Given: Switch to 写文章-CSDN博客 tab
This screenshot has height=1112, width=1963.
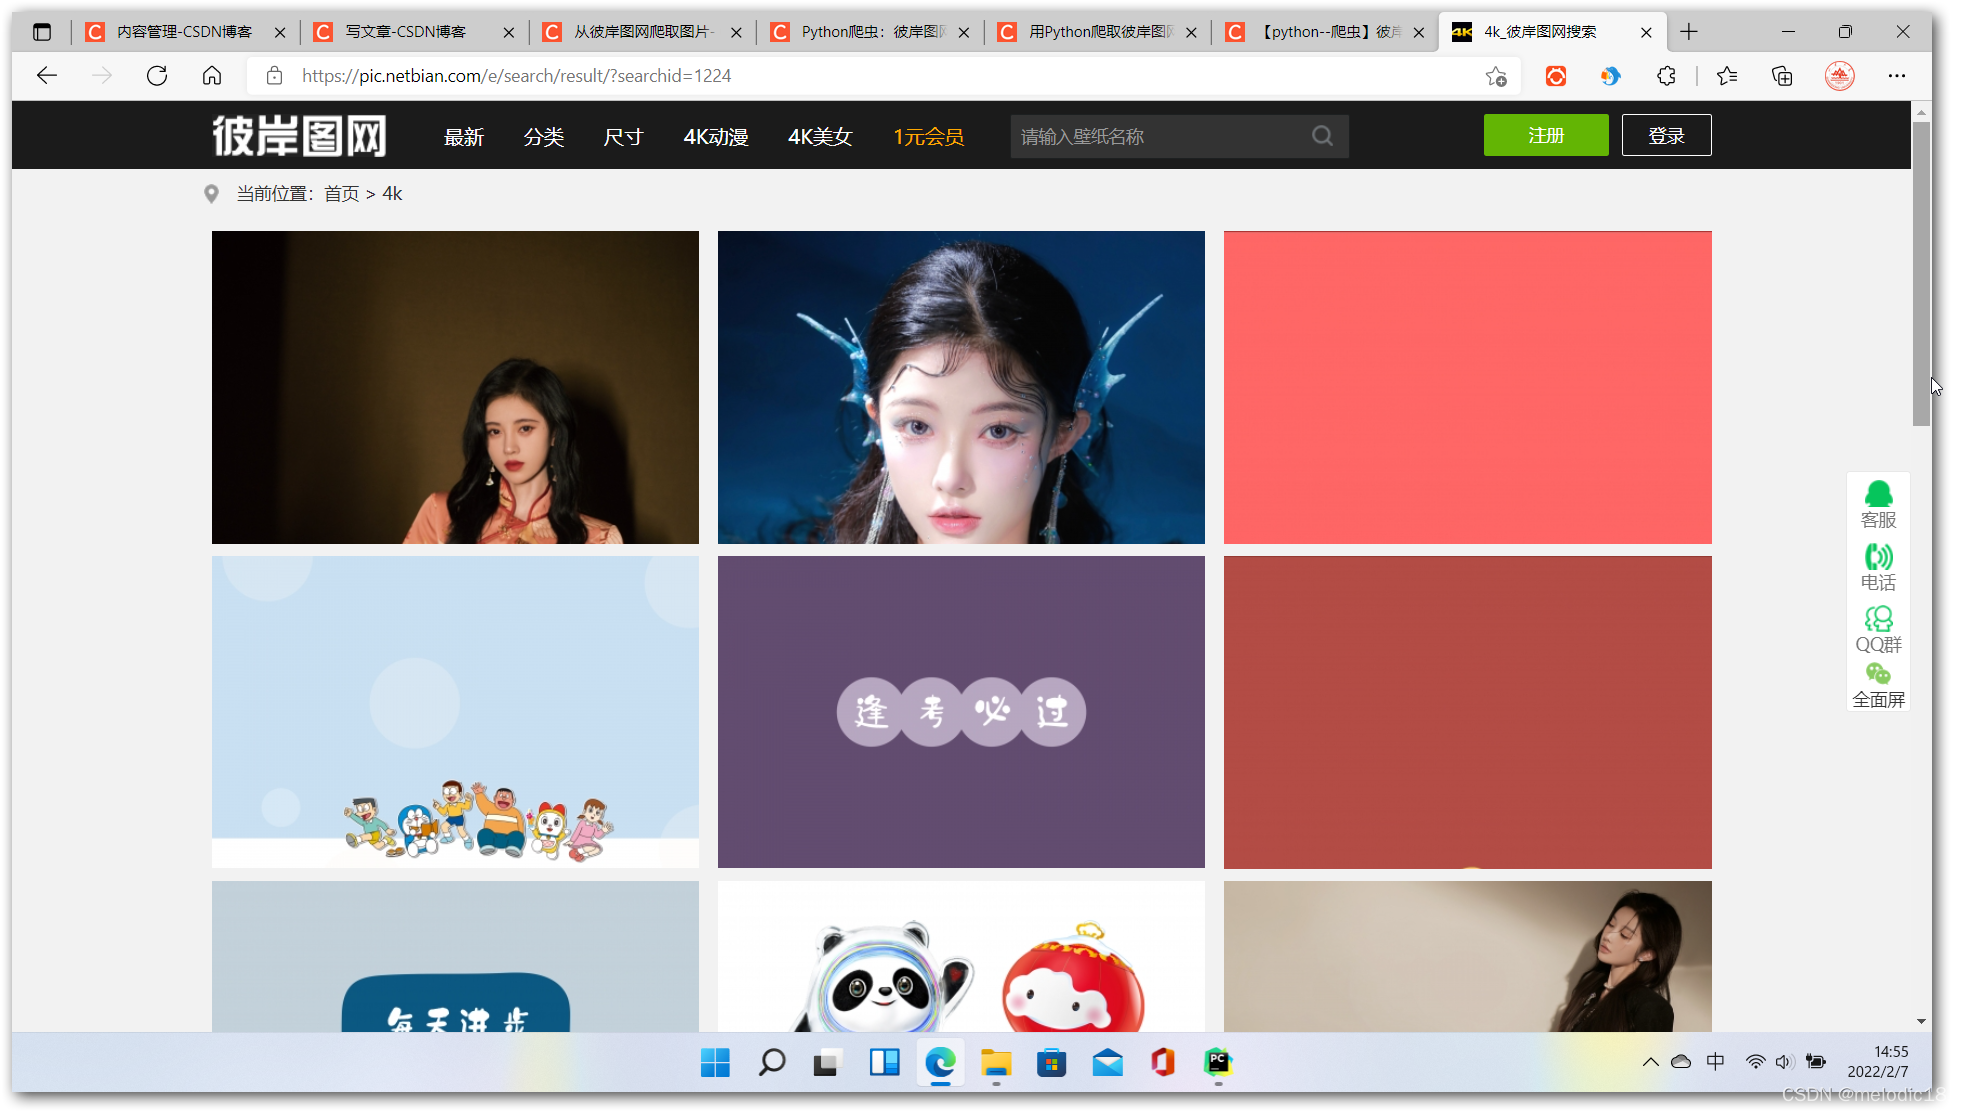Looking at the screenshot, I should 405,32.
